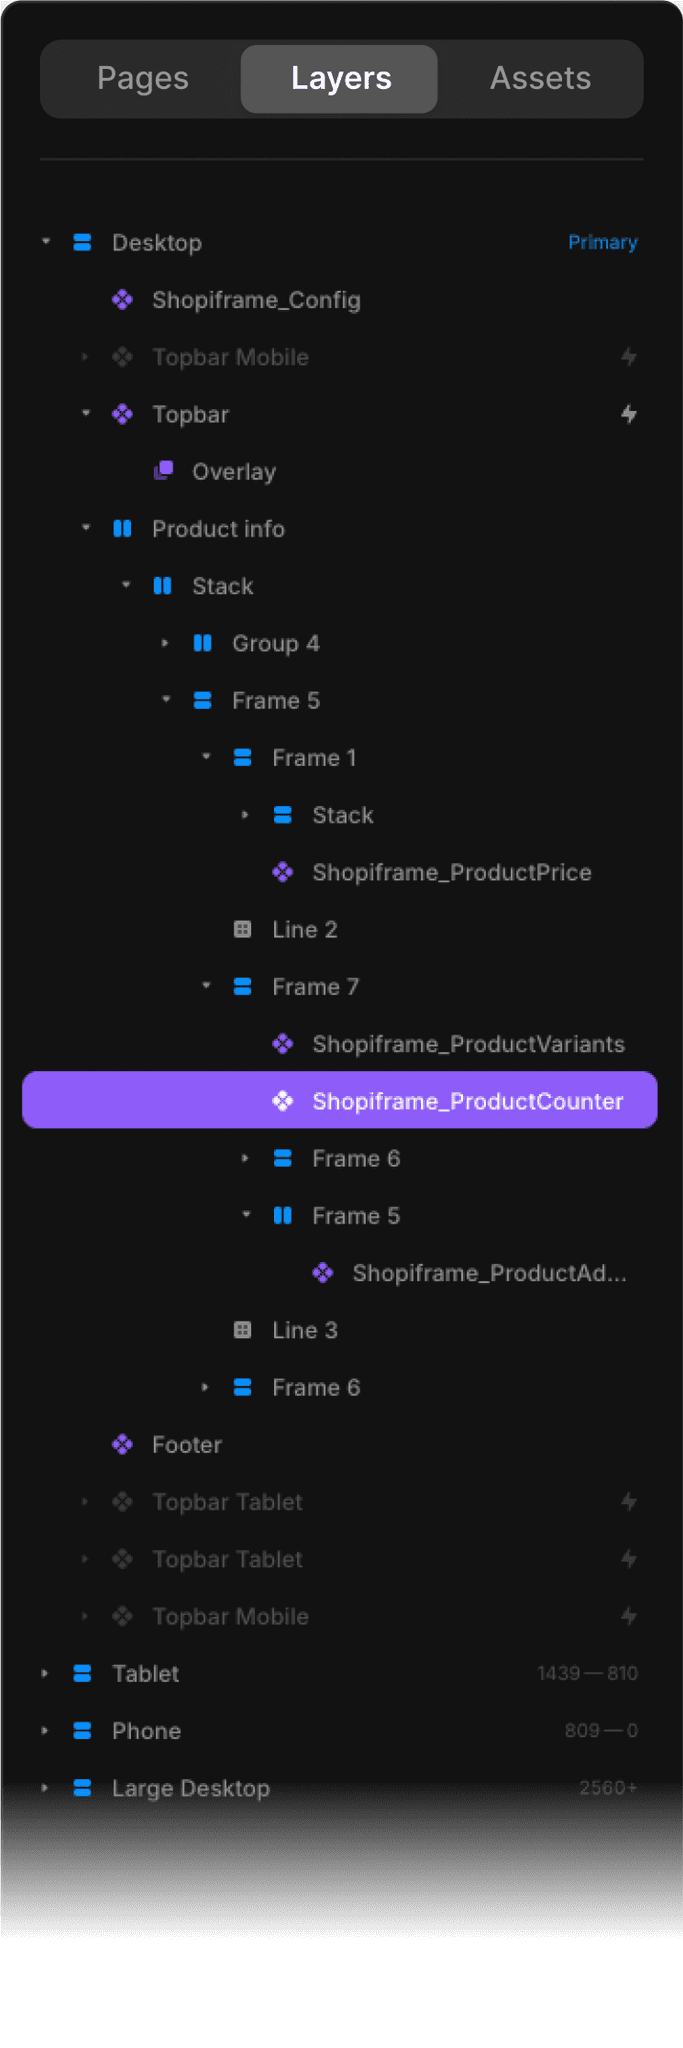The width and height of the screenshot is (683, 2048).
Task: Collapse the Frame 7 layer
Action: tap(206, 986)
